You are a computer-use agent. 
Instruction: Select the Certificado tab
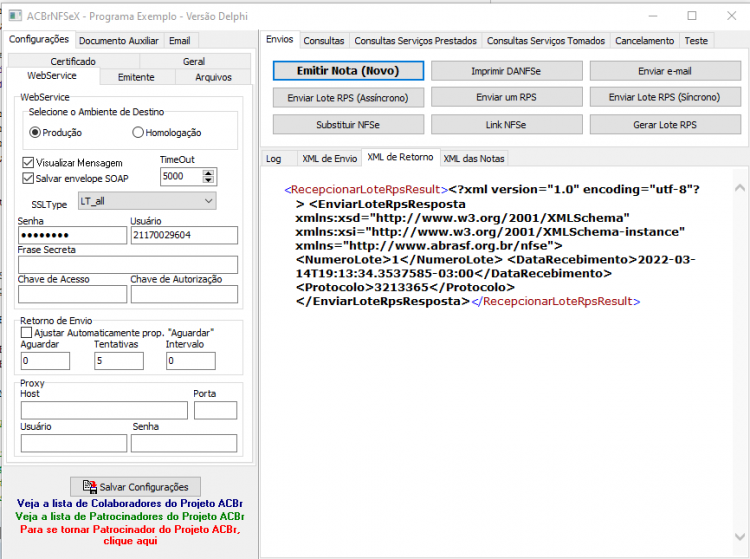[73, 61]
